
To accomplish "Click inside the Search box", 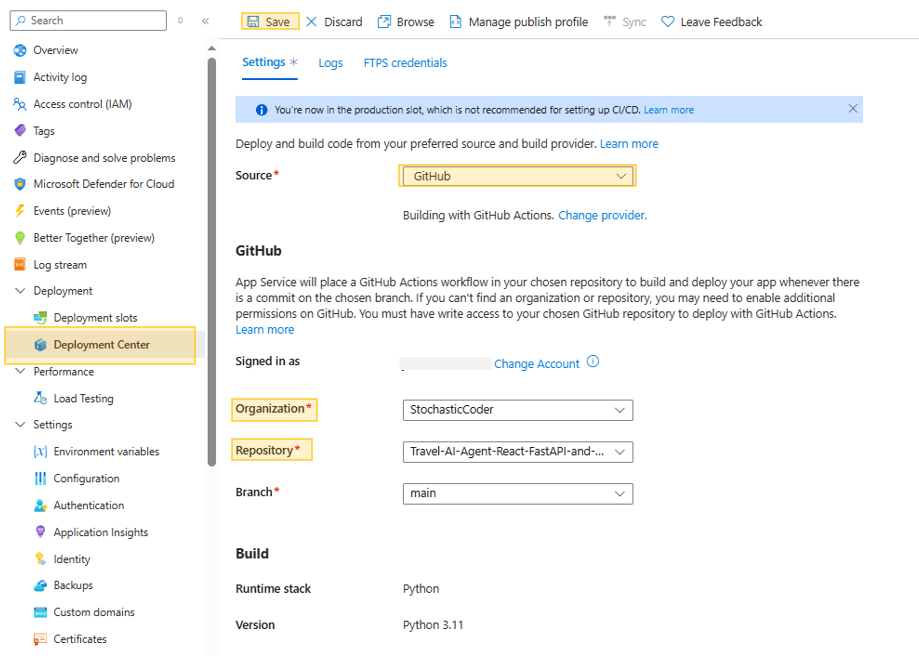I will [x=88, y=20].
